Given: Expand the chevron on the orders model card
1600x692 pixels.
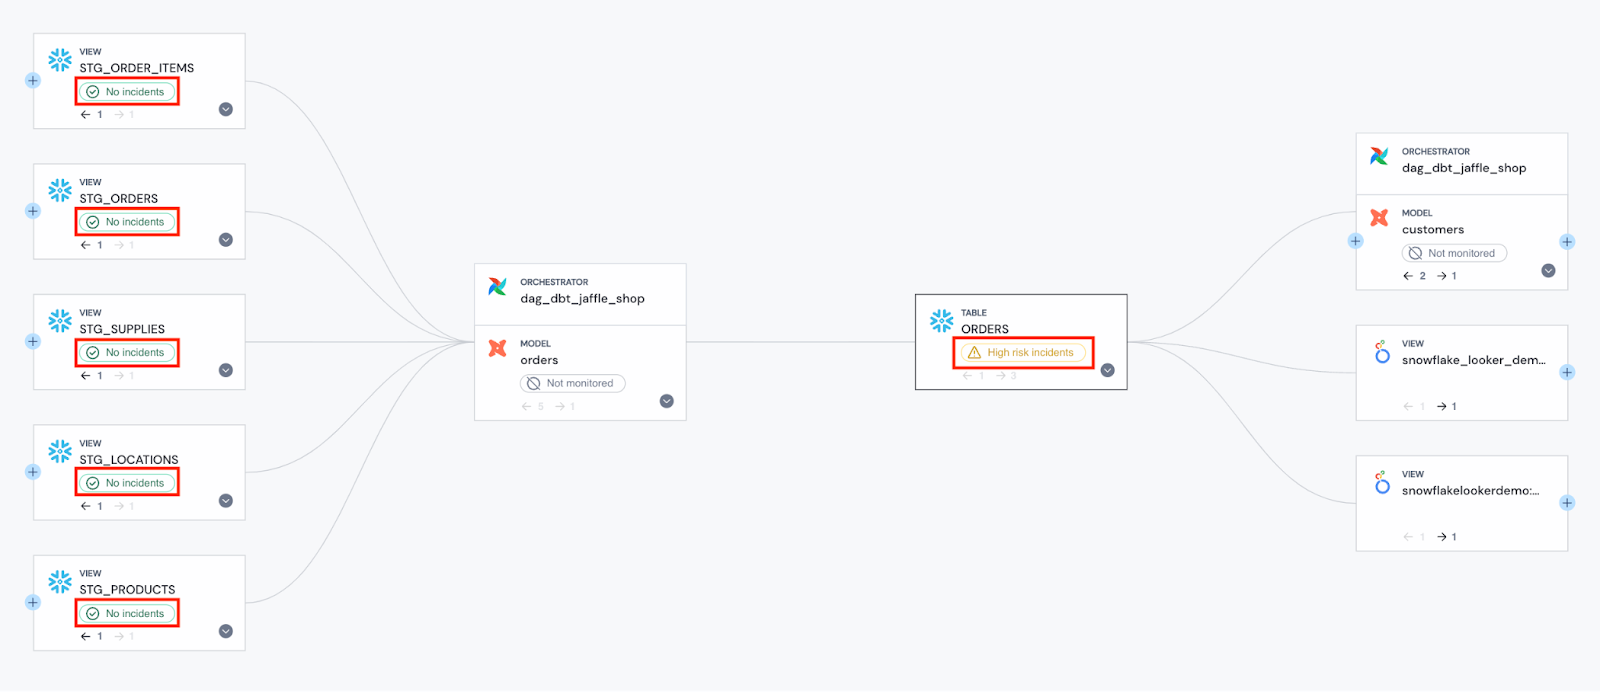Looking at the screenshot, I should (x=667, y=400).
